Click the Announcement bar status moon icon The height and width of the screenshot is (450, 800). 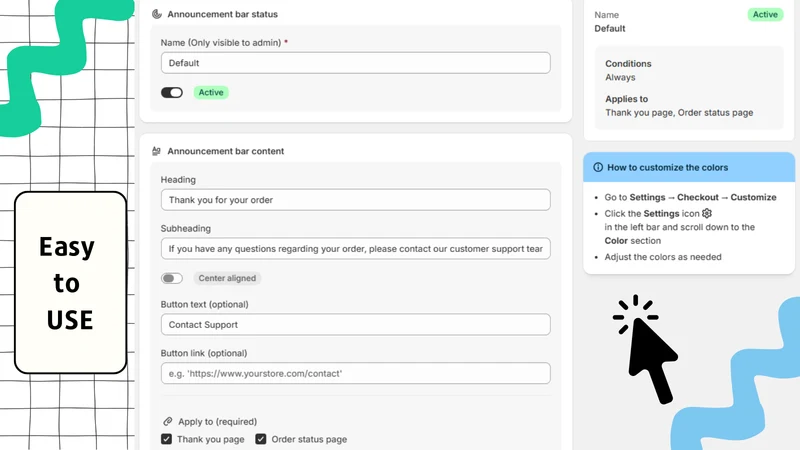click(157, 14)
